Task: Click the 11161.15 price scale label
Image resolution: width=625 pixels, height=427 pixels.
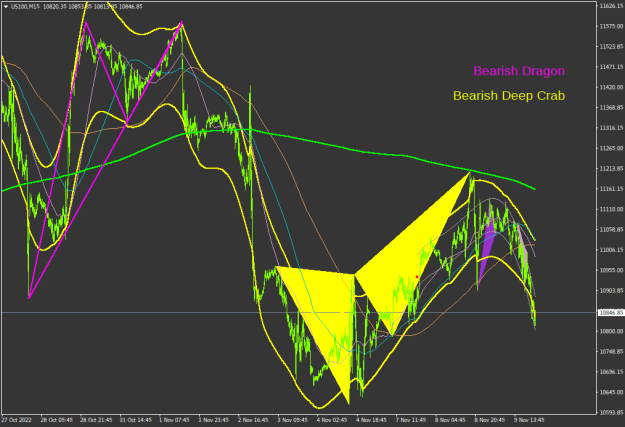Action: tap(611, 189)
